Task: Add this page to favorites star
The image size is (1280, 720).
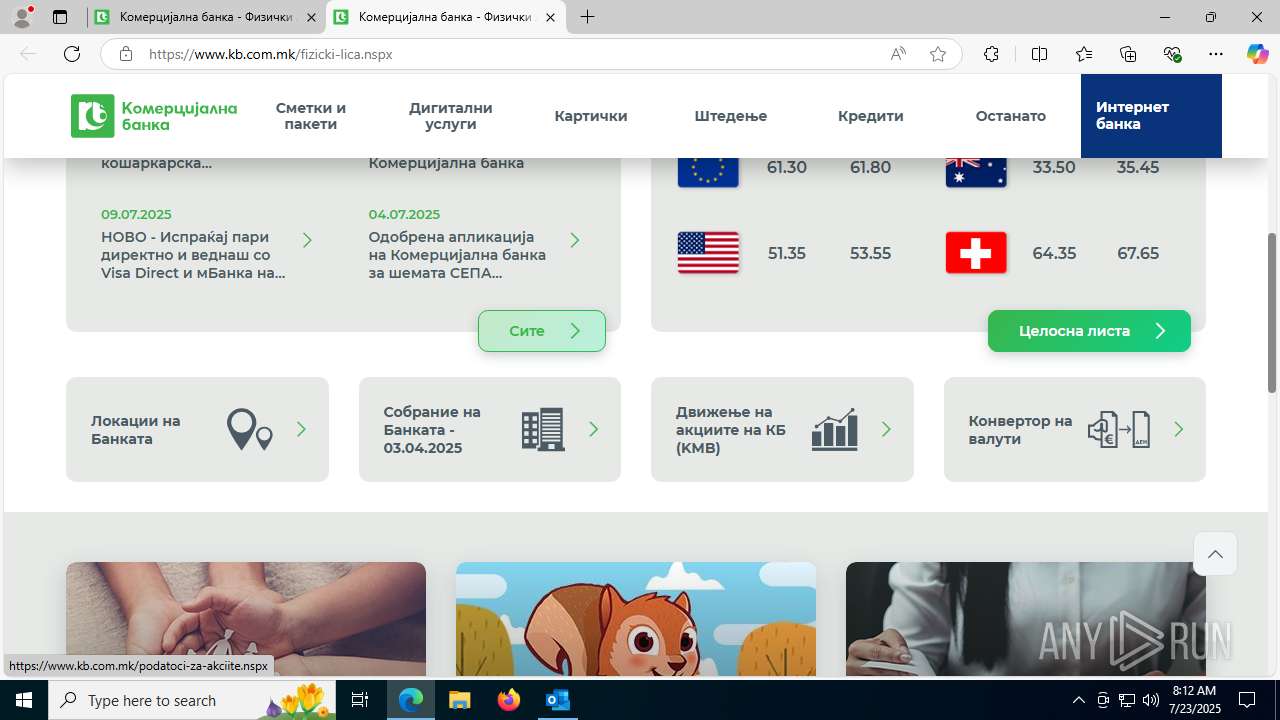Action: tap(938, 54)
